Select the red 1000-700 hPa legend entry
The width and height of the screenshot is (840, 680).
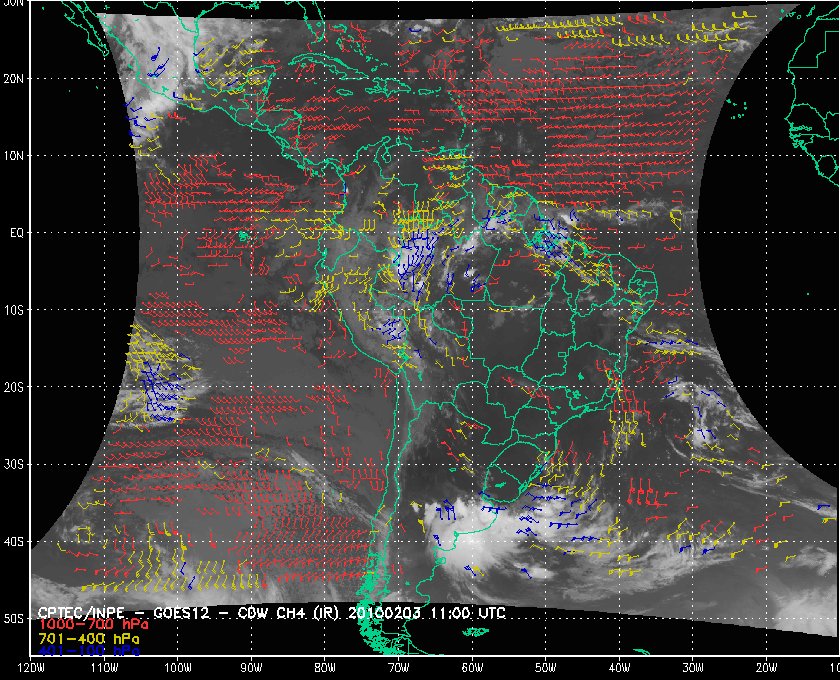[x=93, y=625]
